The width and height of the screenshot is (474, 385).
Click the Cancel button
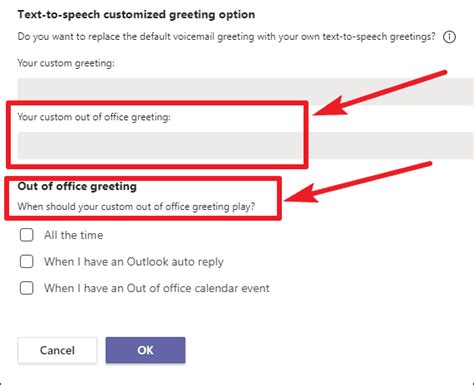(x=57, y=350)
